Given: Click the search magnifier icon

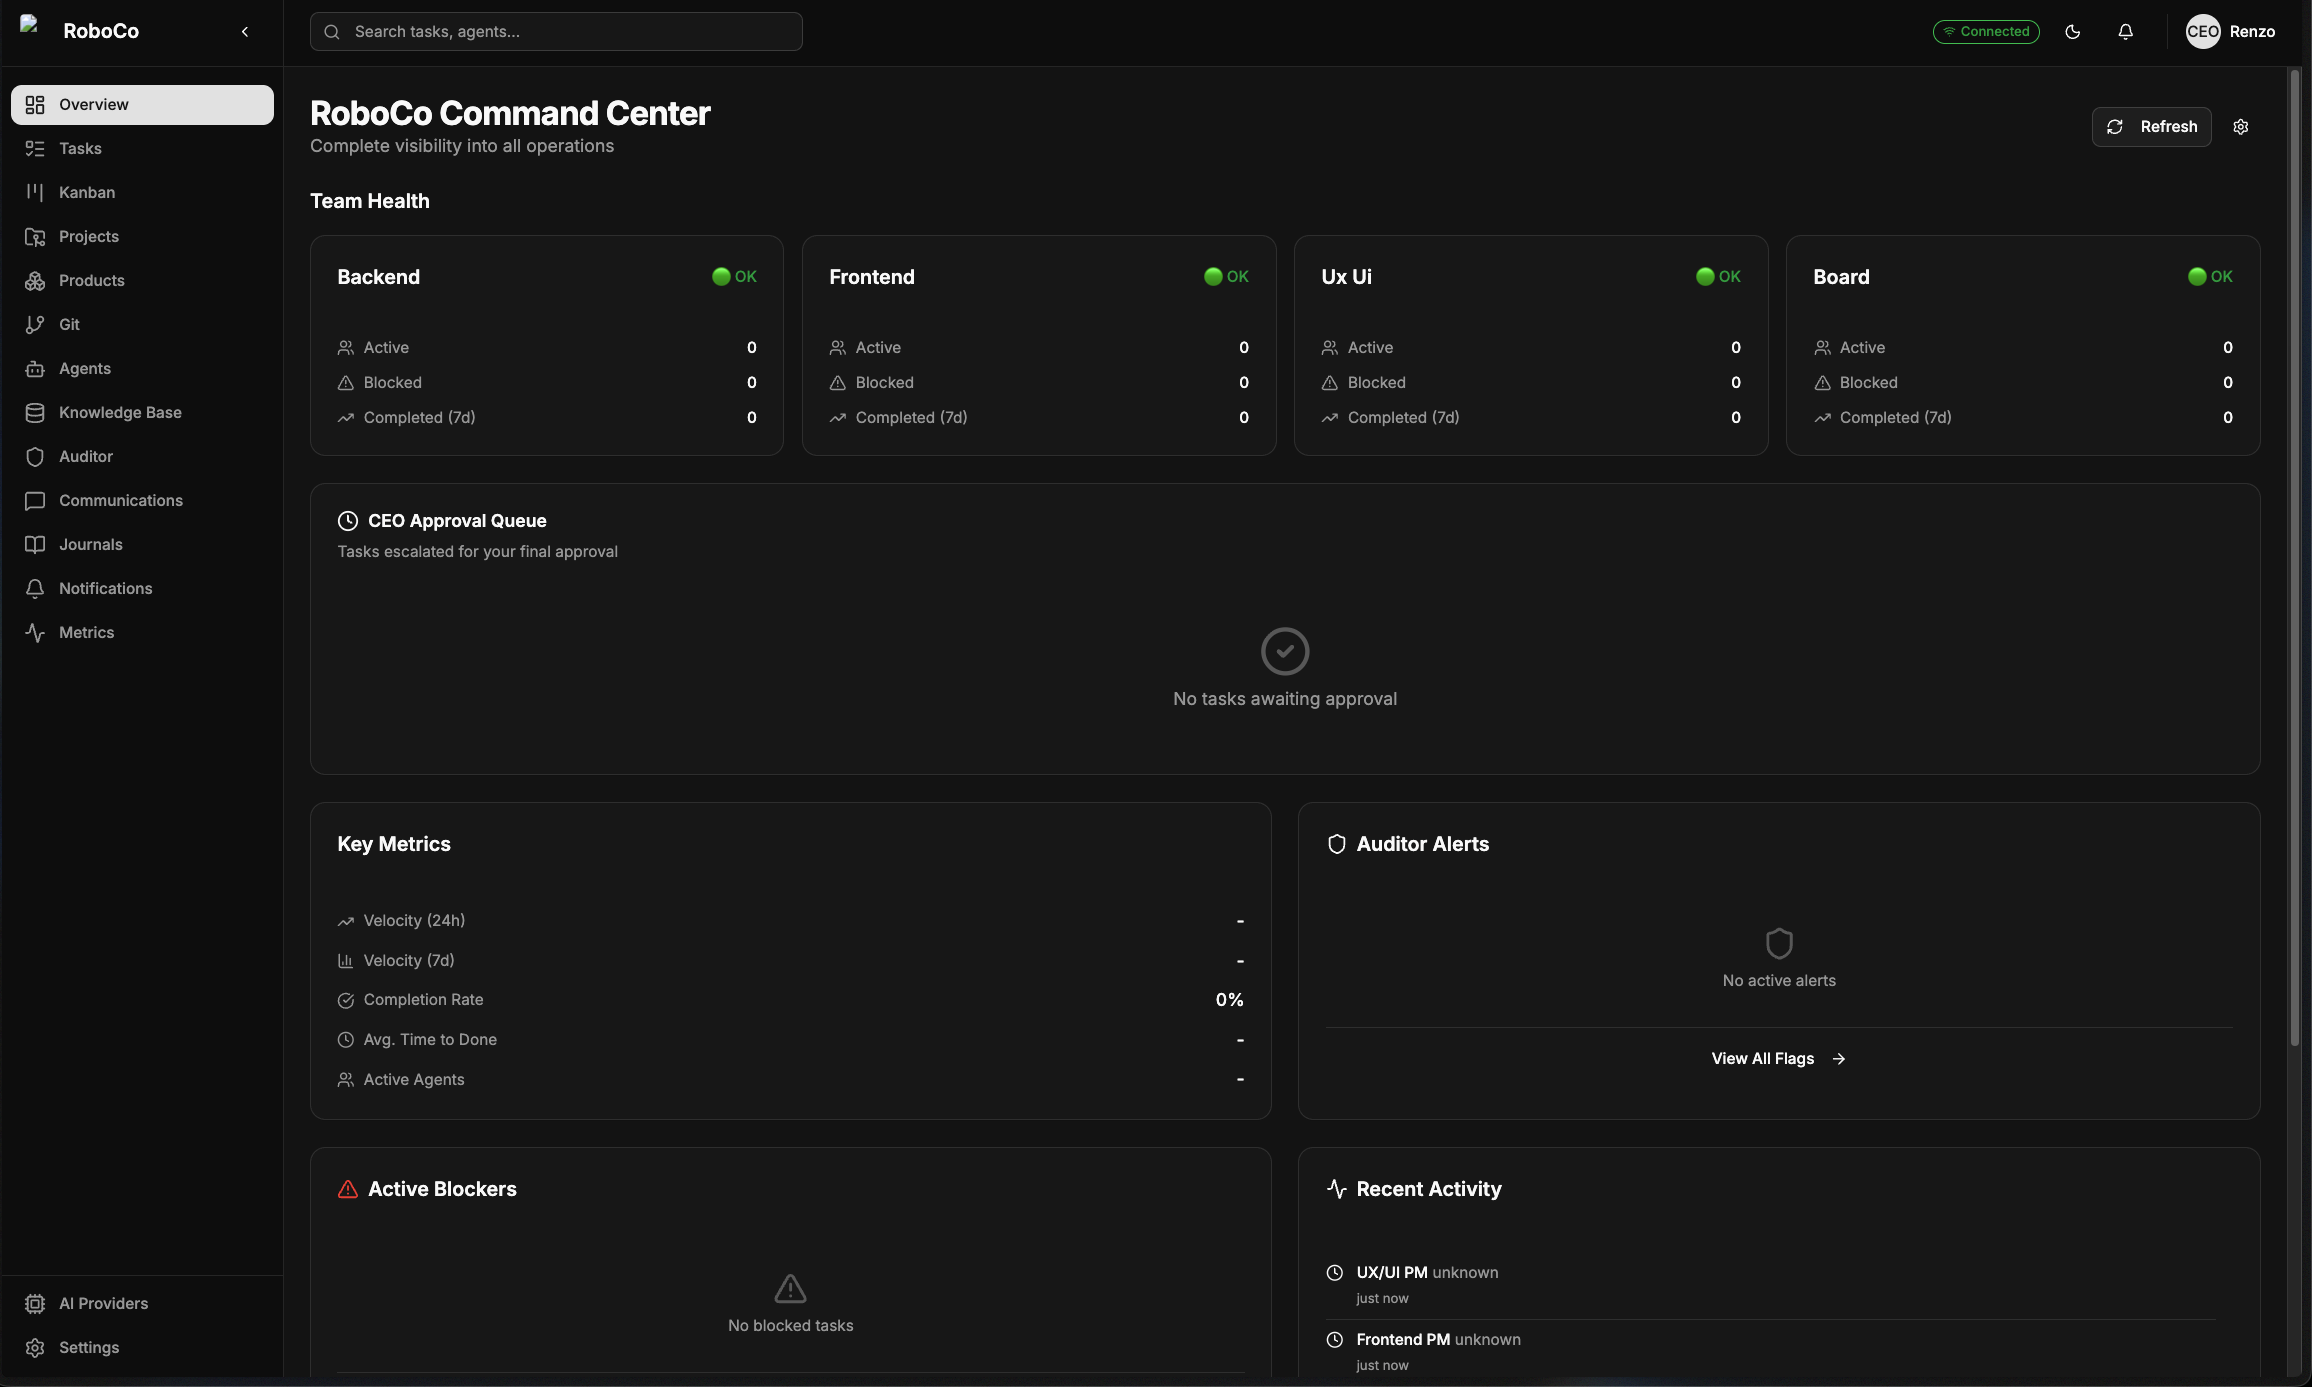Looking at the screenshot, I should (332, 32).
